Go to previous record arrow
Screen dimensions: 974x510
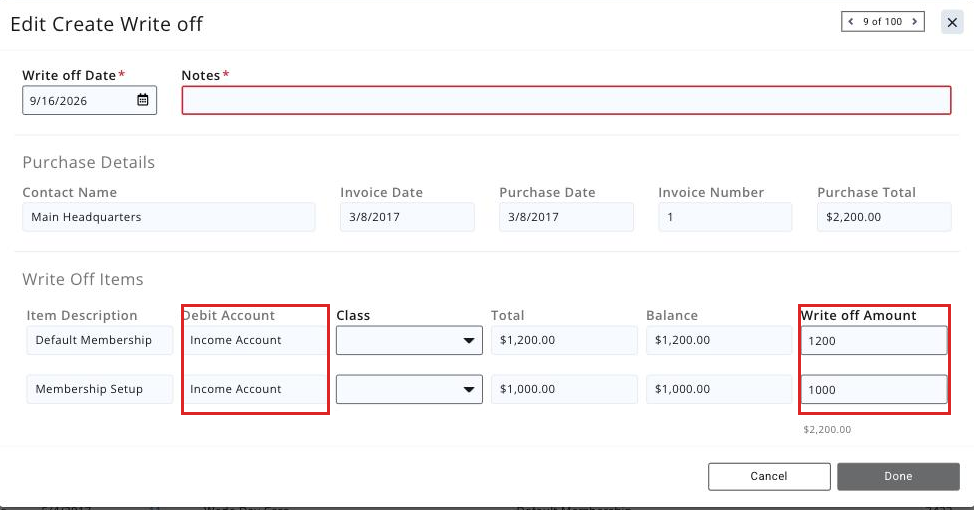pos(851,22)
